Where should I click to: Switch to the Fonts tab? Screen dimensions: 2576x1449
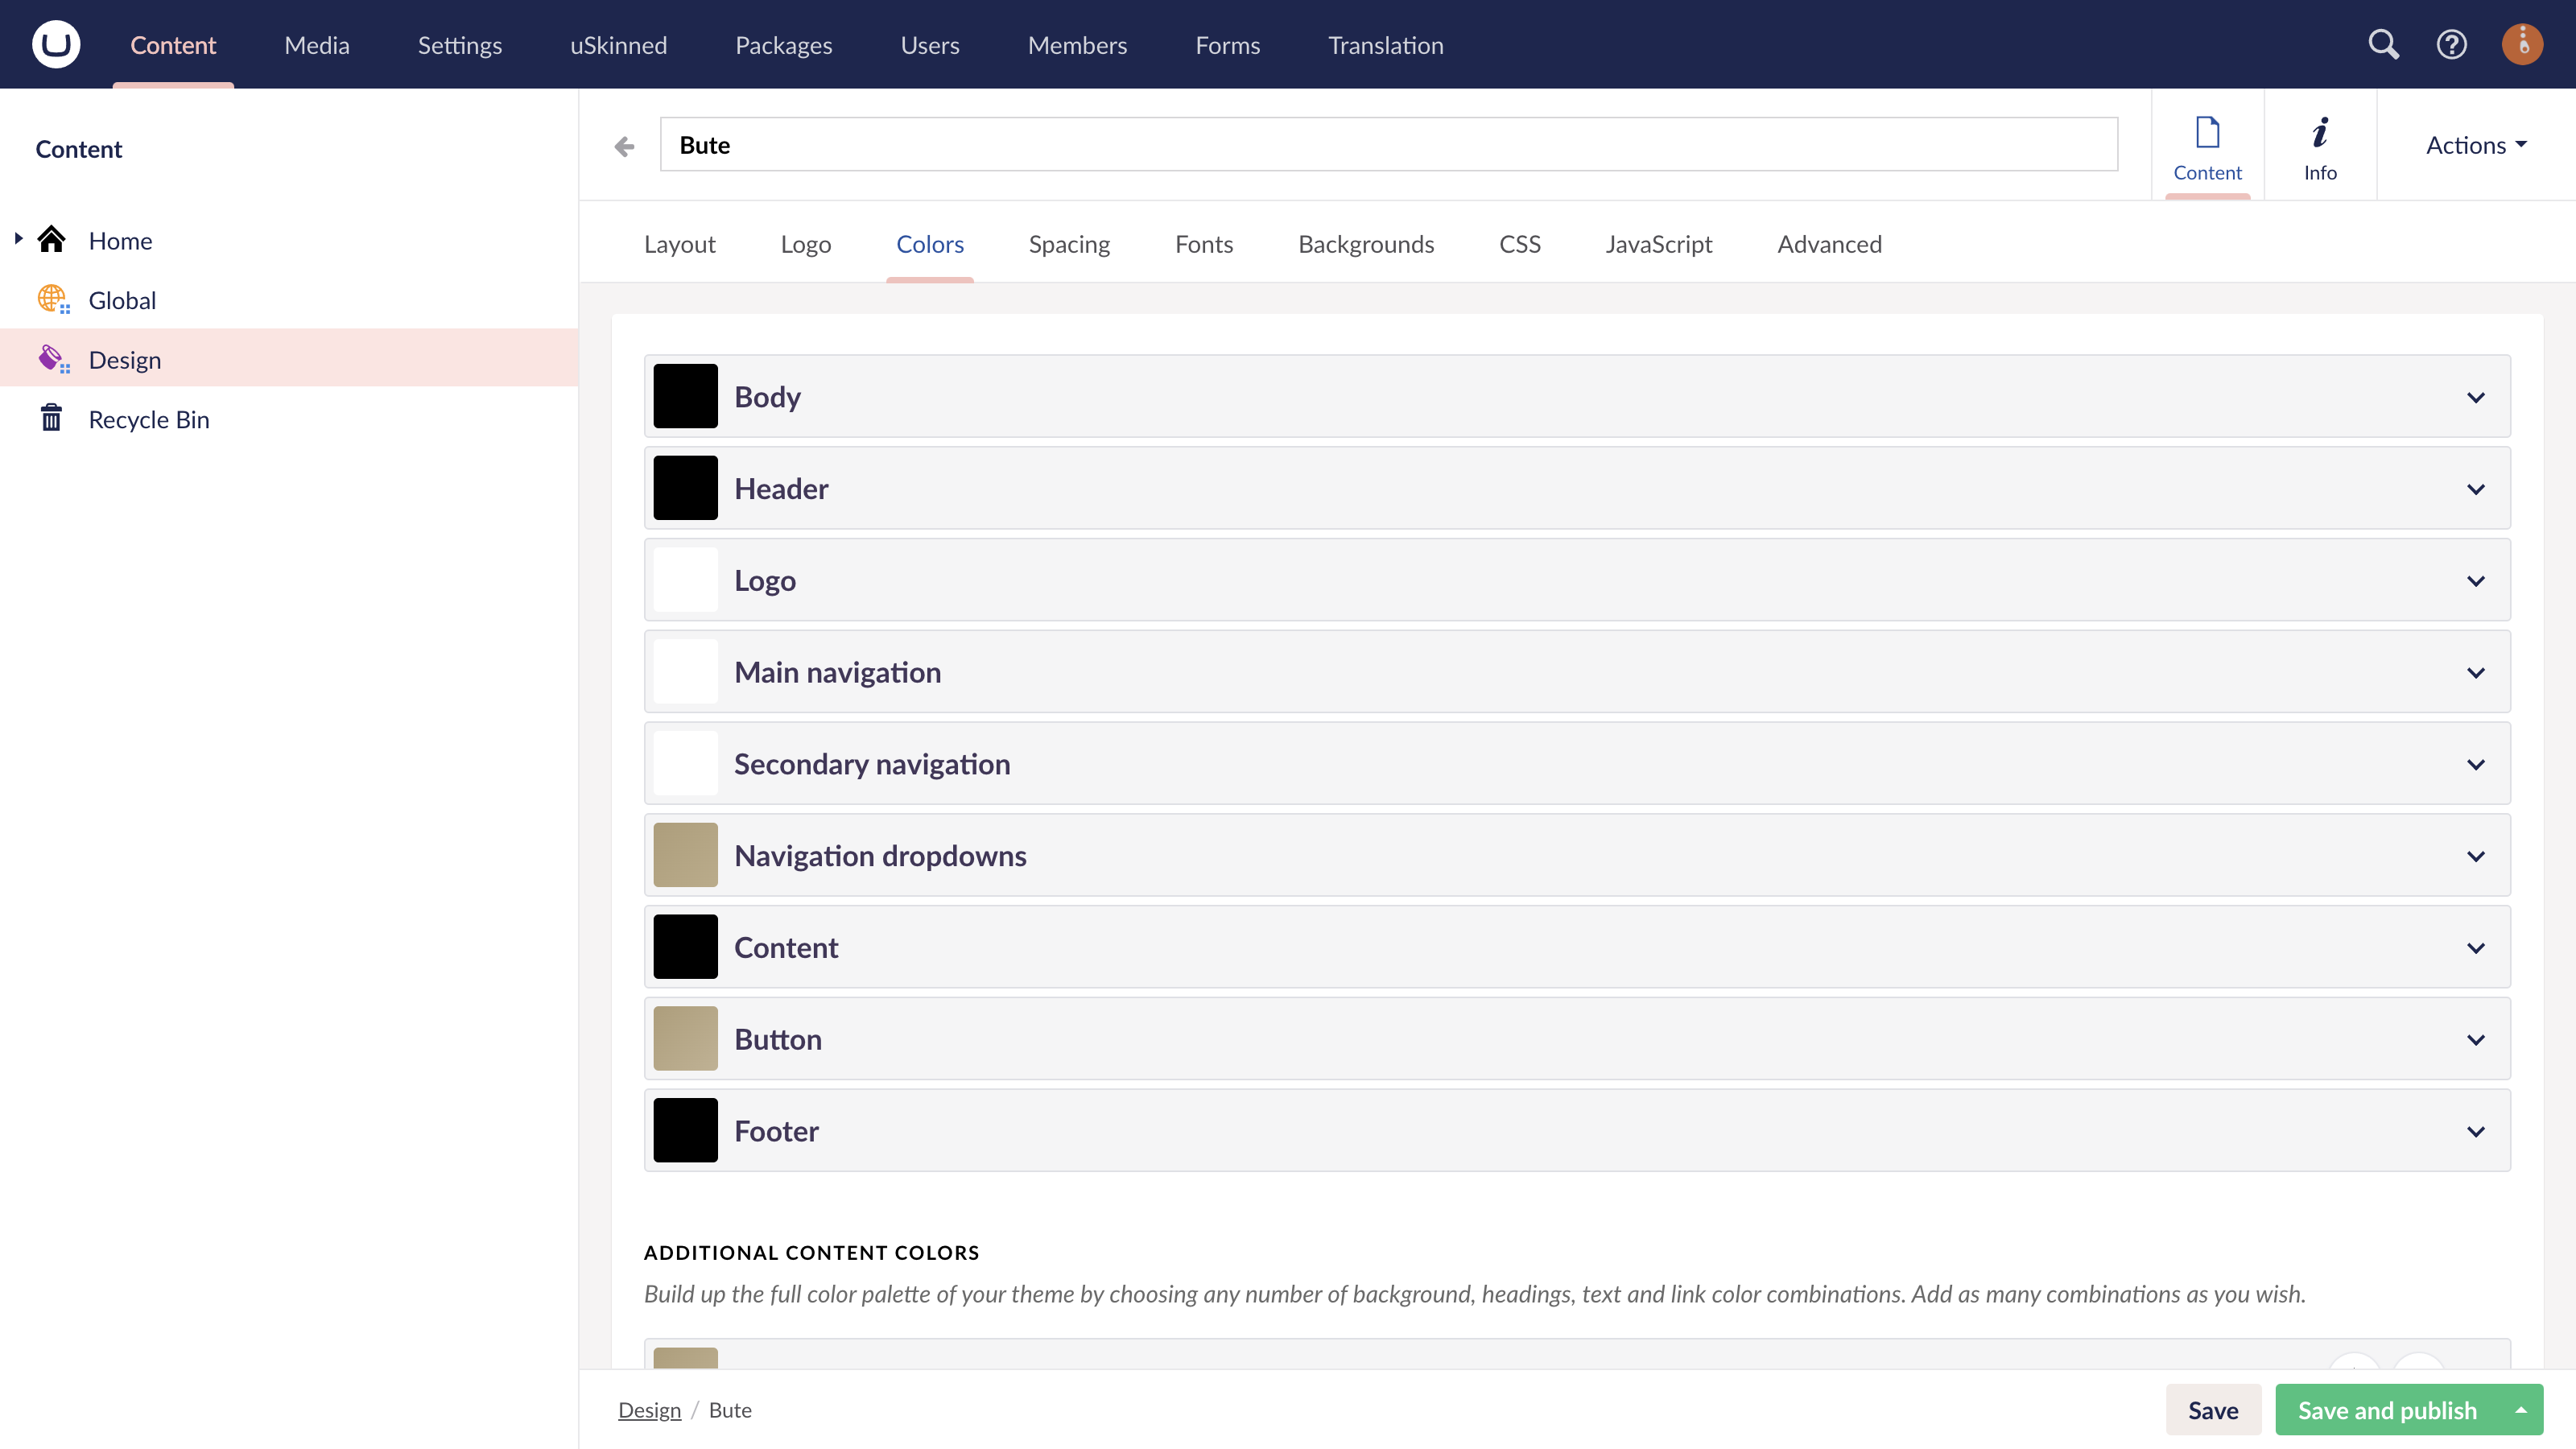point(1203,244)
